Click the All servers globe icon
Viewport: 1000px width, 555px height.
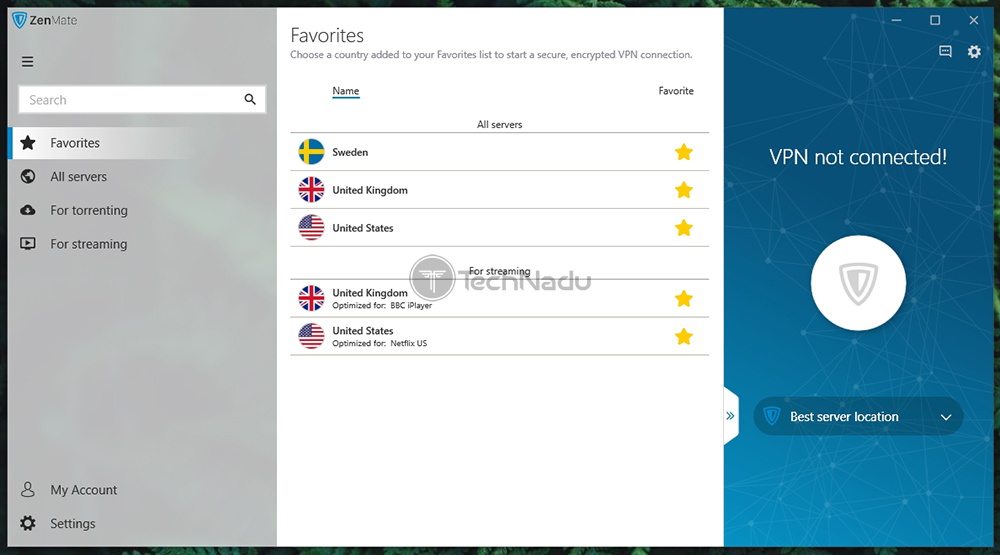click(x=28, y=177)
